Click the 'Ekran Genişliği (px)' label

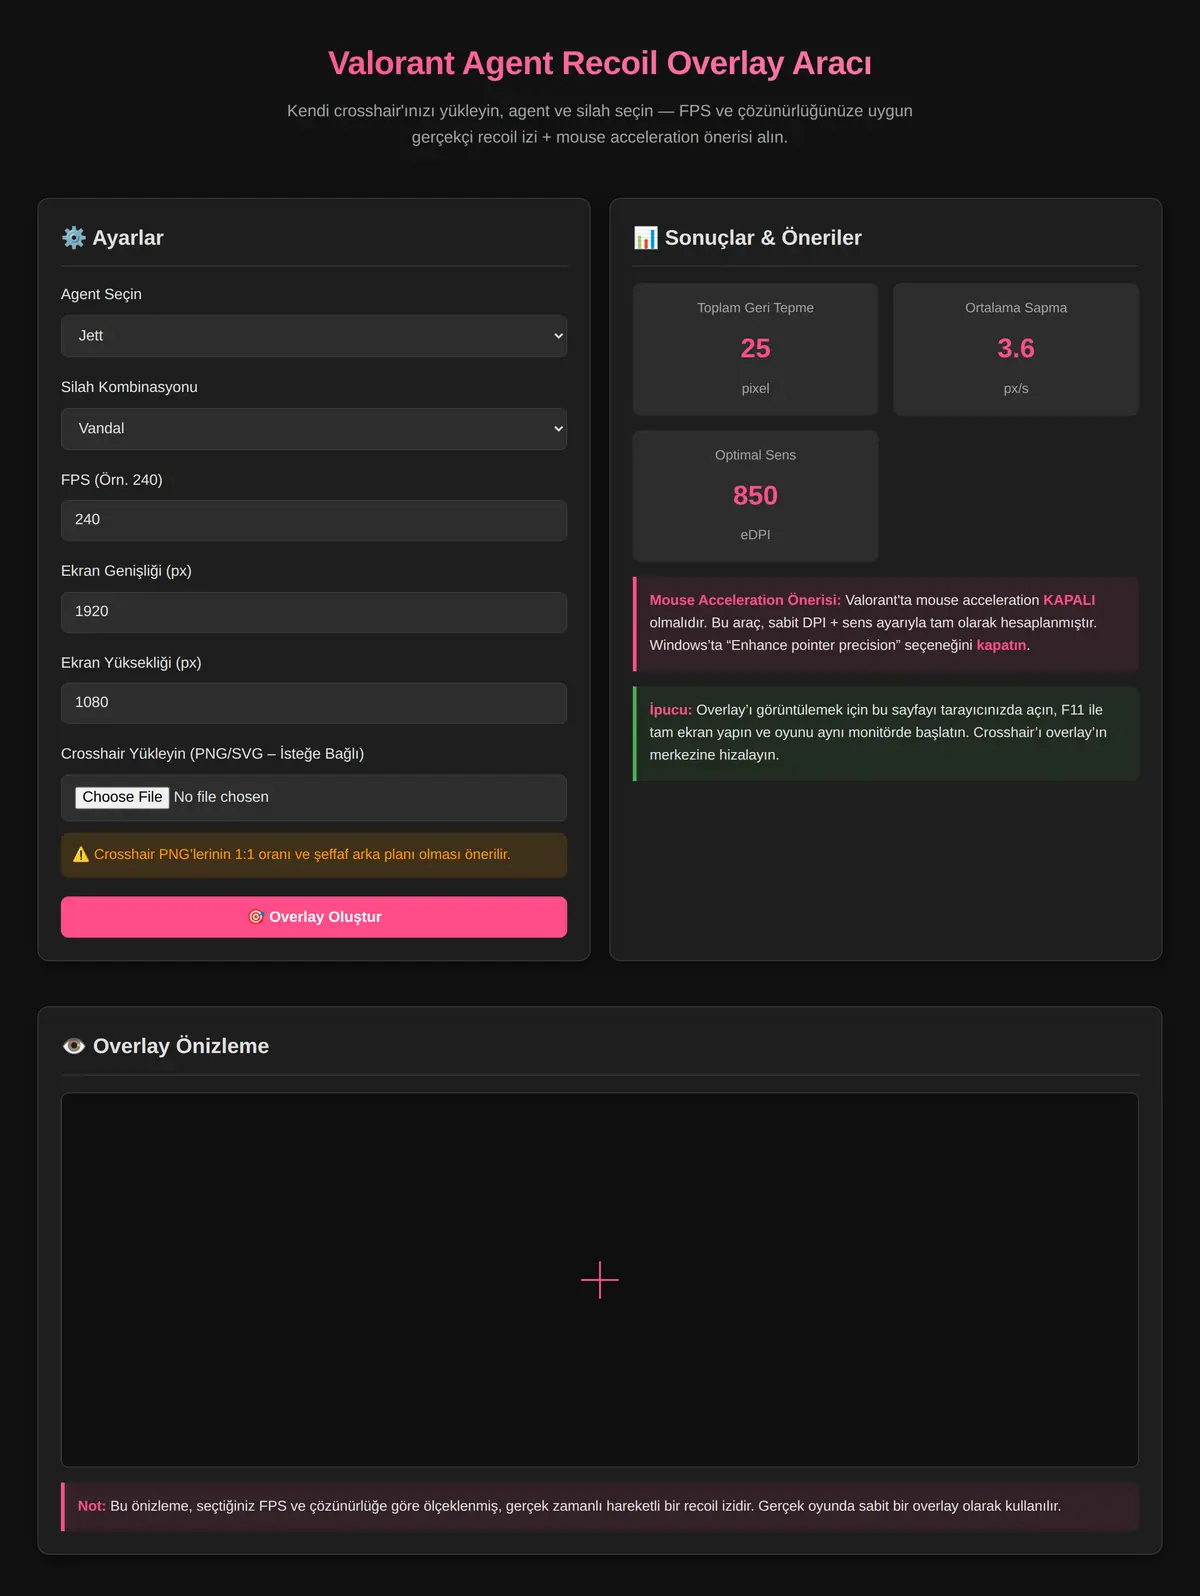(x=126, y=571)
